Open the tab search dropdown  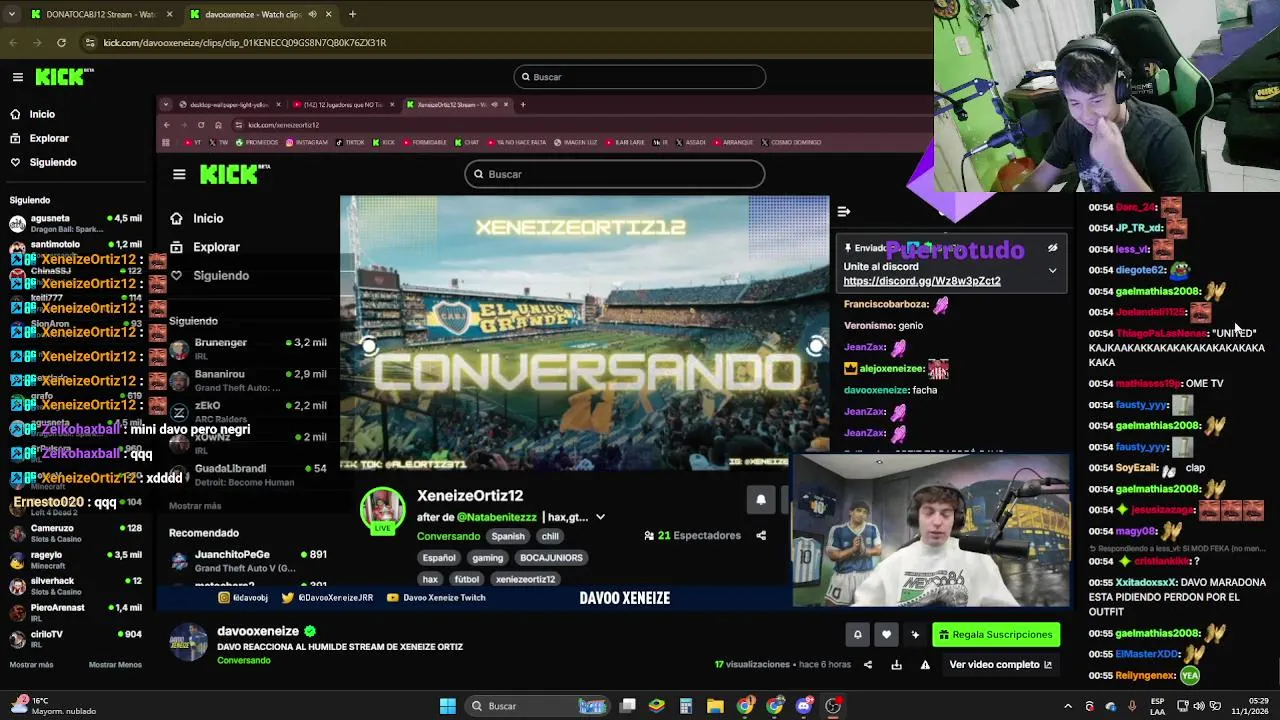point(12,14)
